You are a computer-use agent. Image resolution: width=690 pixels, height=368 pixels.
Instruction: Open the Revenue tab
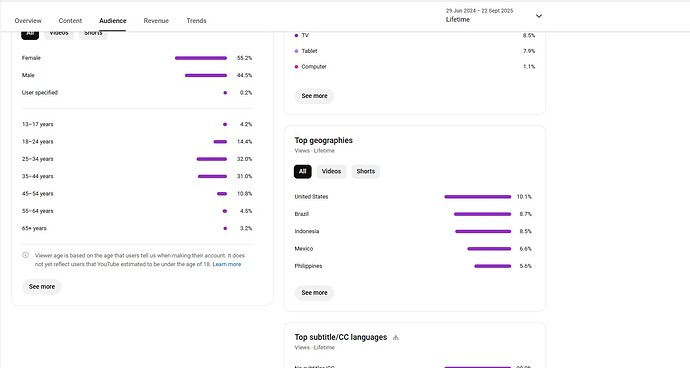click(x=156, y=21)
